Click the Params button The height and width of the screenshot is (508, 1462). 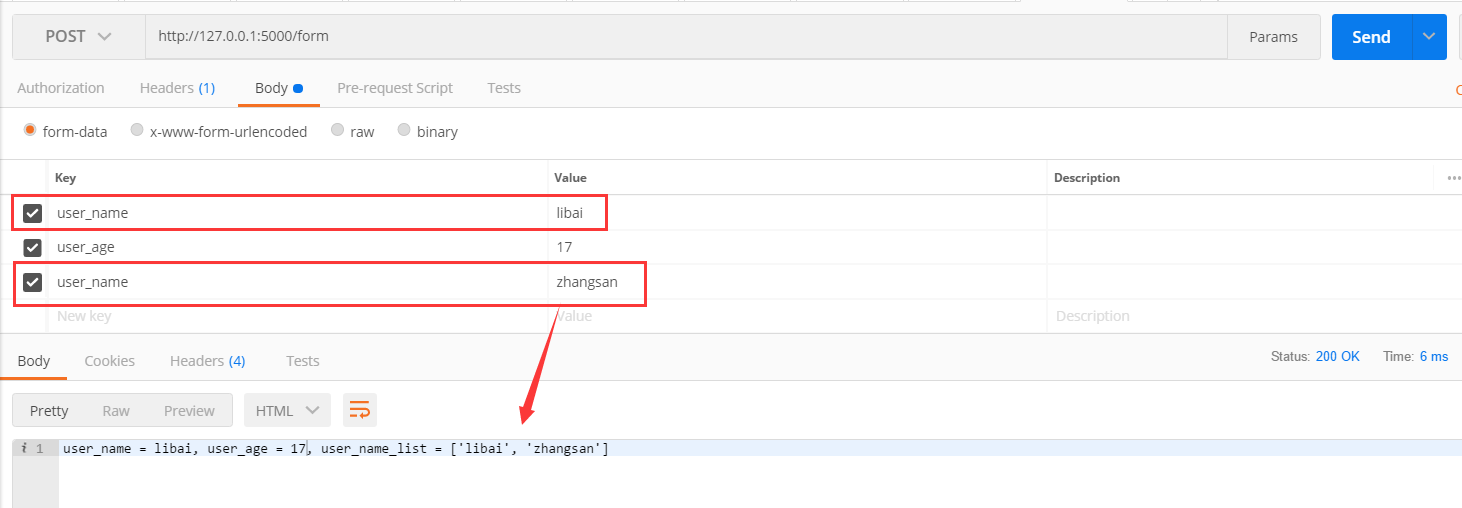(1274, 37)
